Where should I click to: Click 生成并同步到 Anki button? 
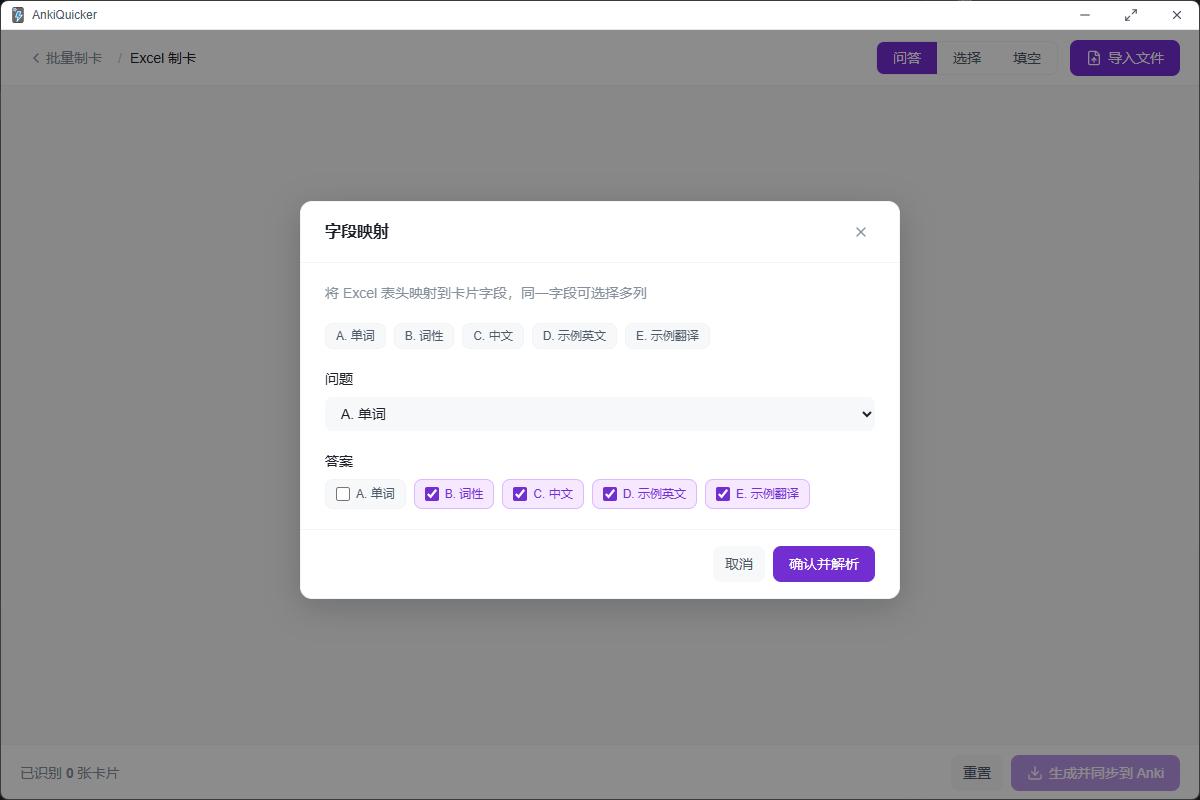(1095, 773)
